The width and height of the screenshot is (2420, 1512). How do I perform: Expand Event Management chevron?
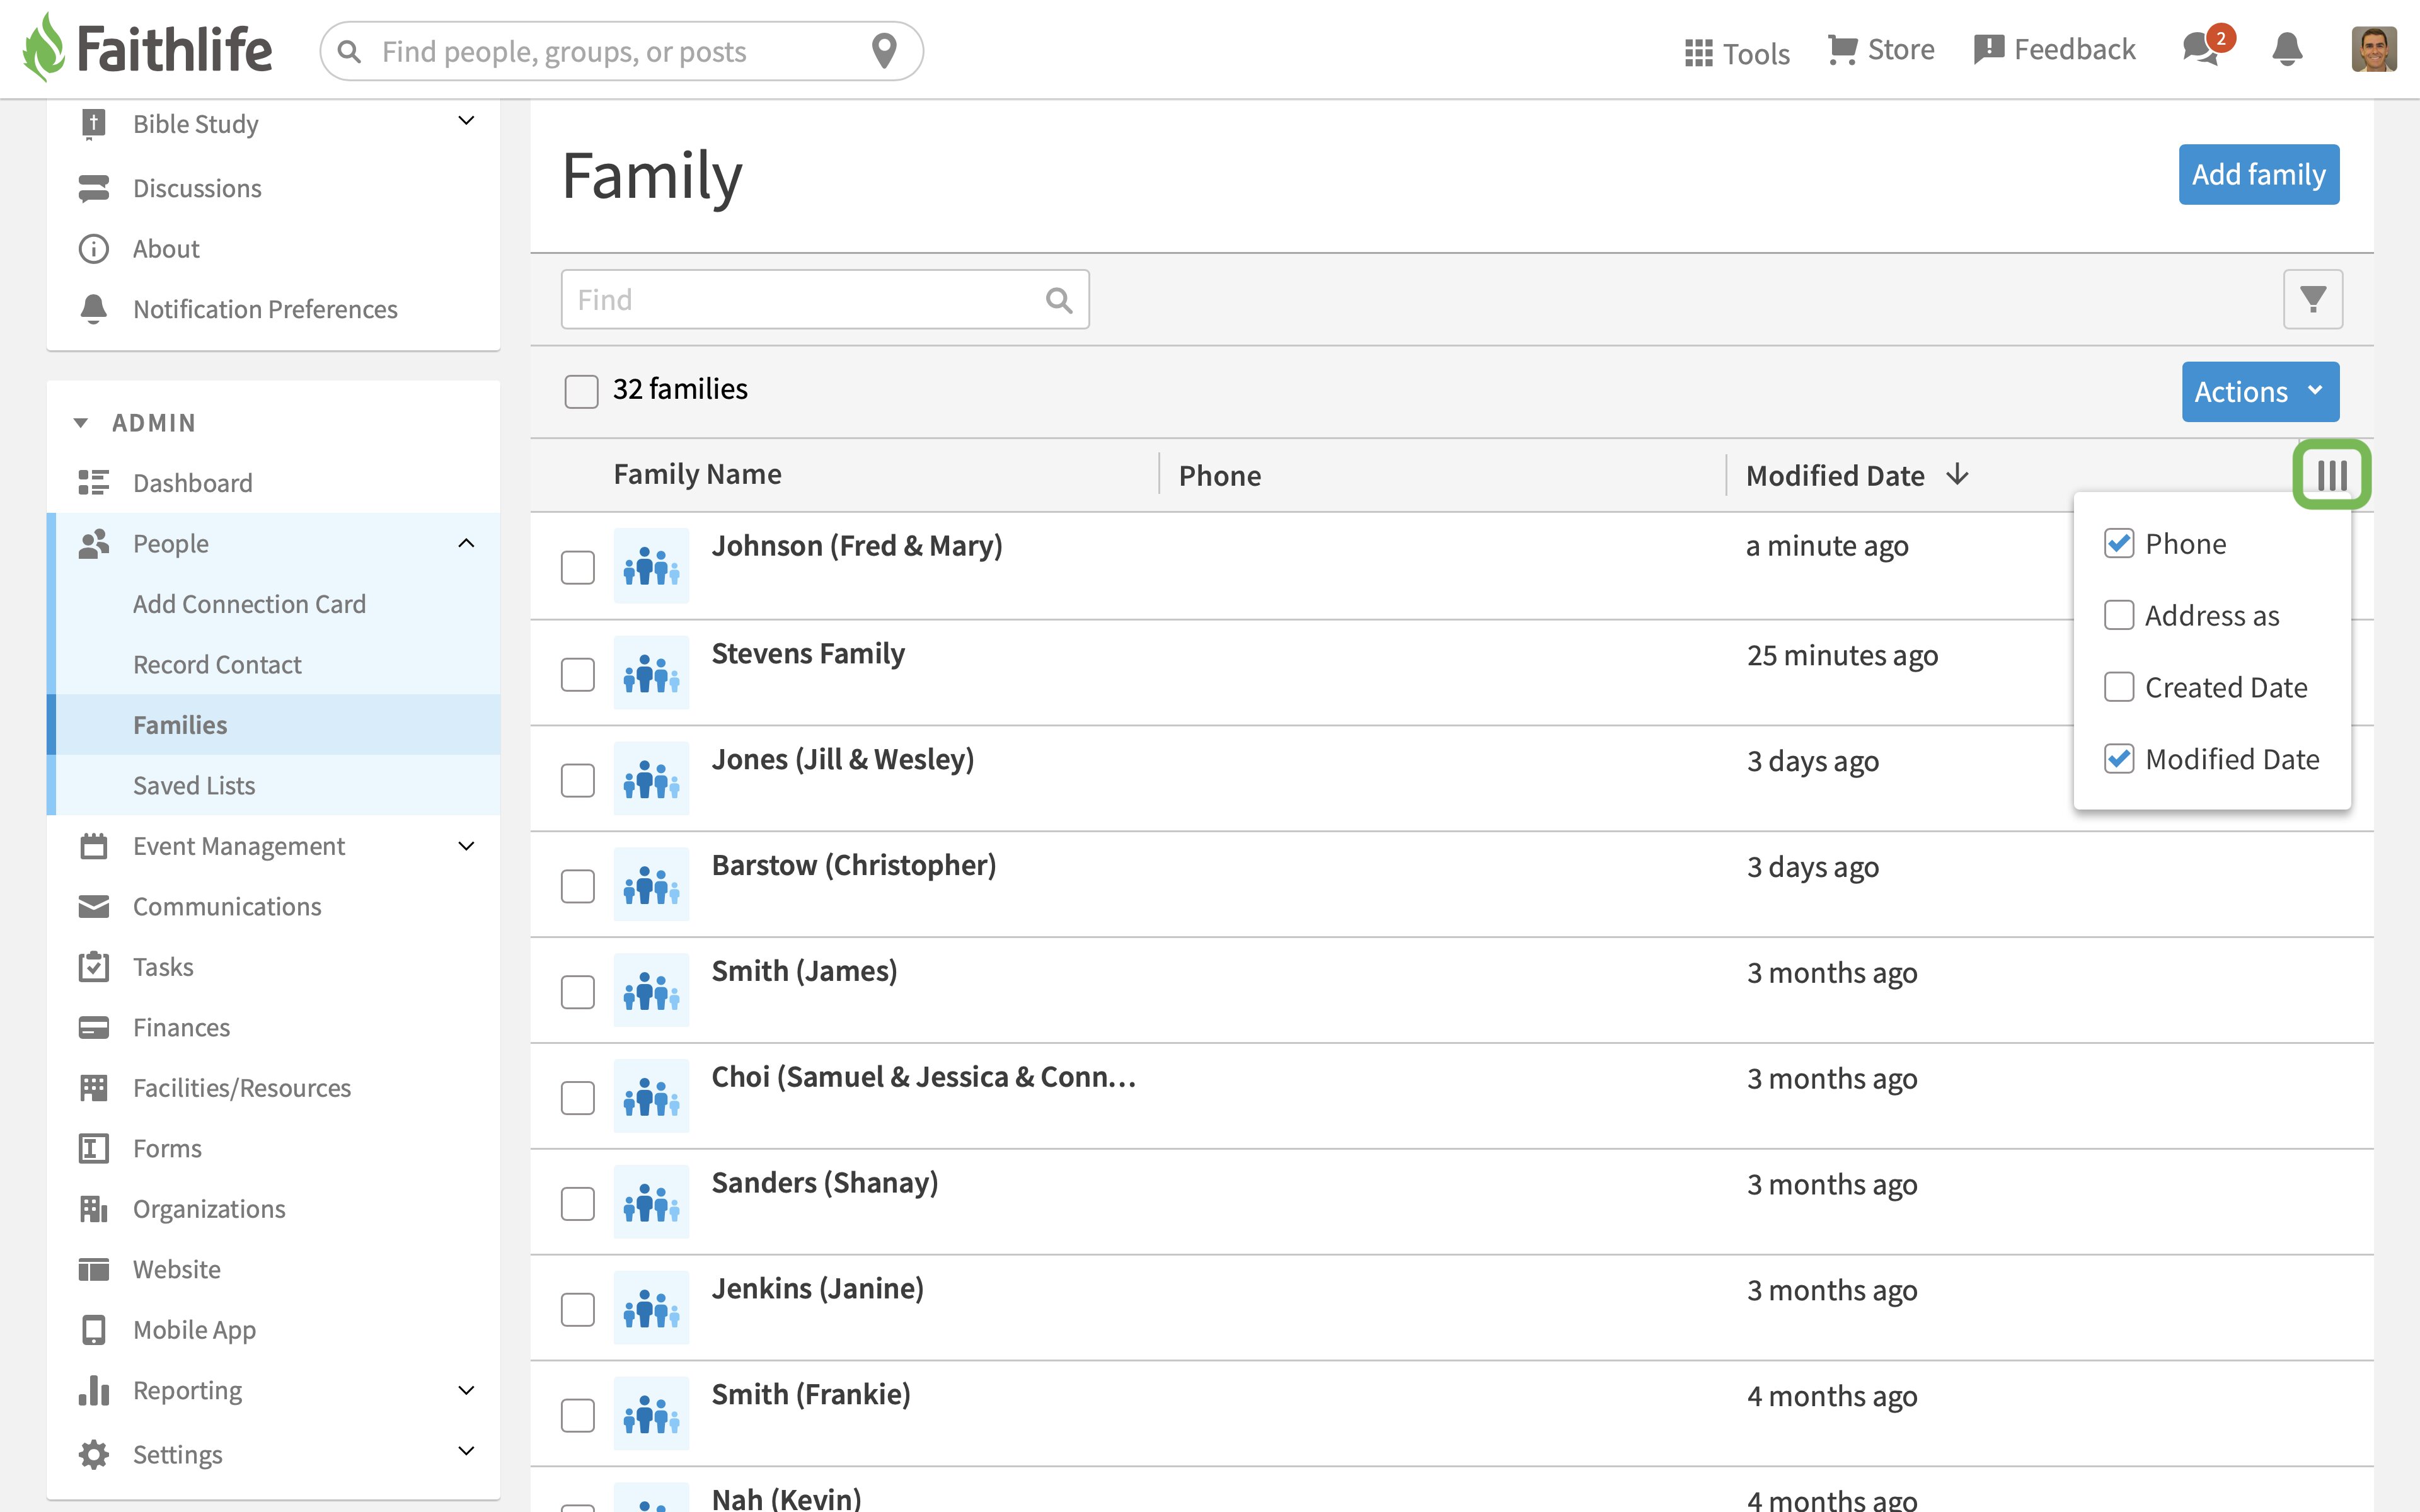click(x=466, y=846)
